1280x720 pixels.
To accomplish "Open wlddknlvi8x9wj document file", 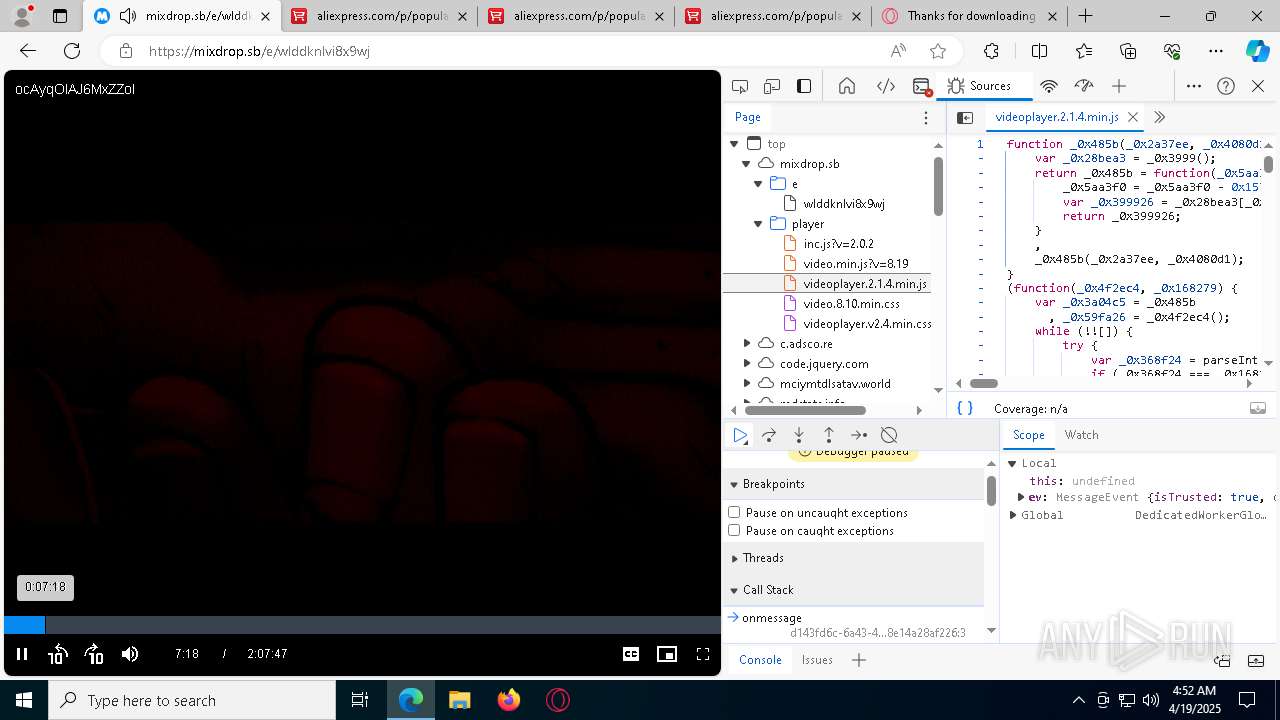I will 843,204.
